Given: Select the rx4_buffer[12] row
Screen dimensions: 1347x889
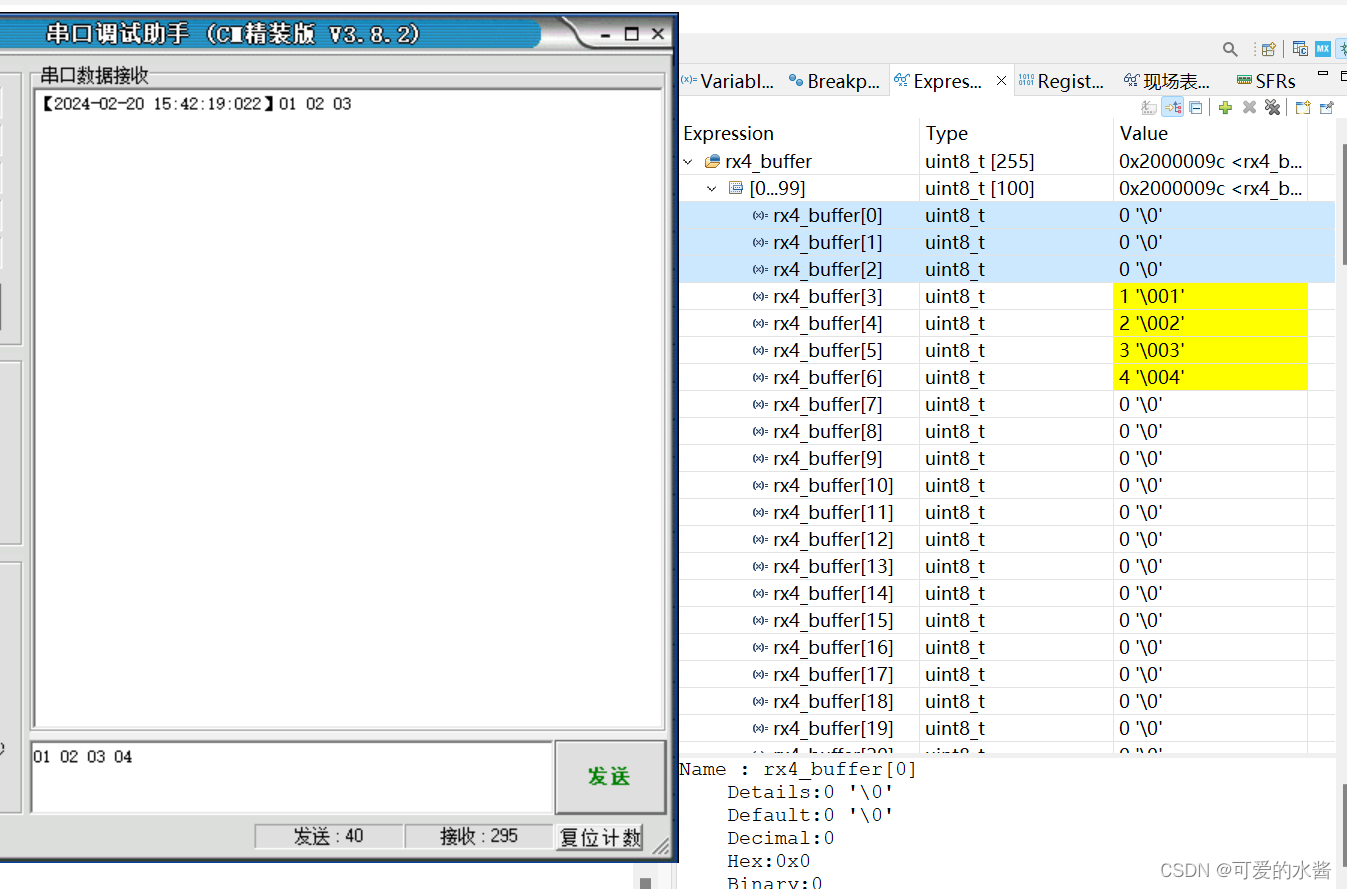Looking at the screenshot, I should tap(1007, 540).
